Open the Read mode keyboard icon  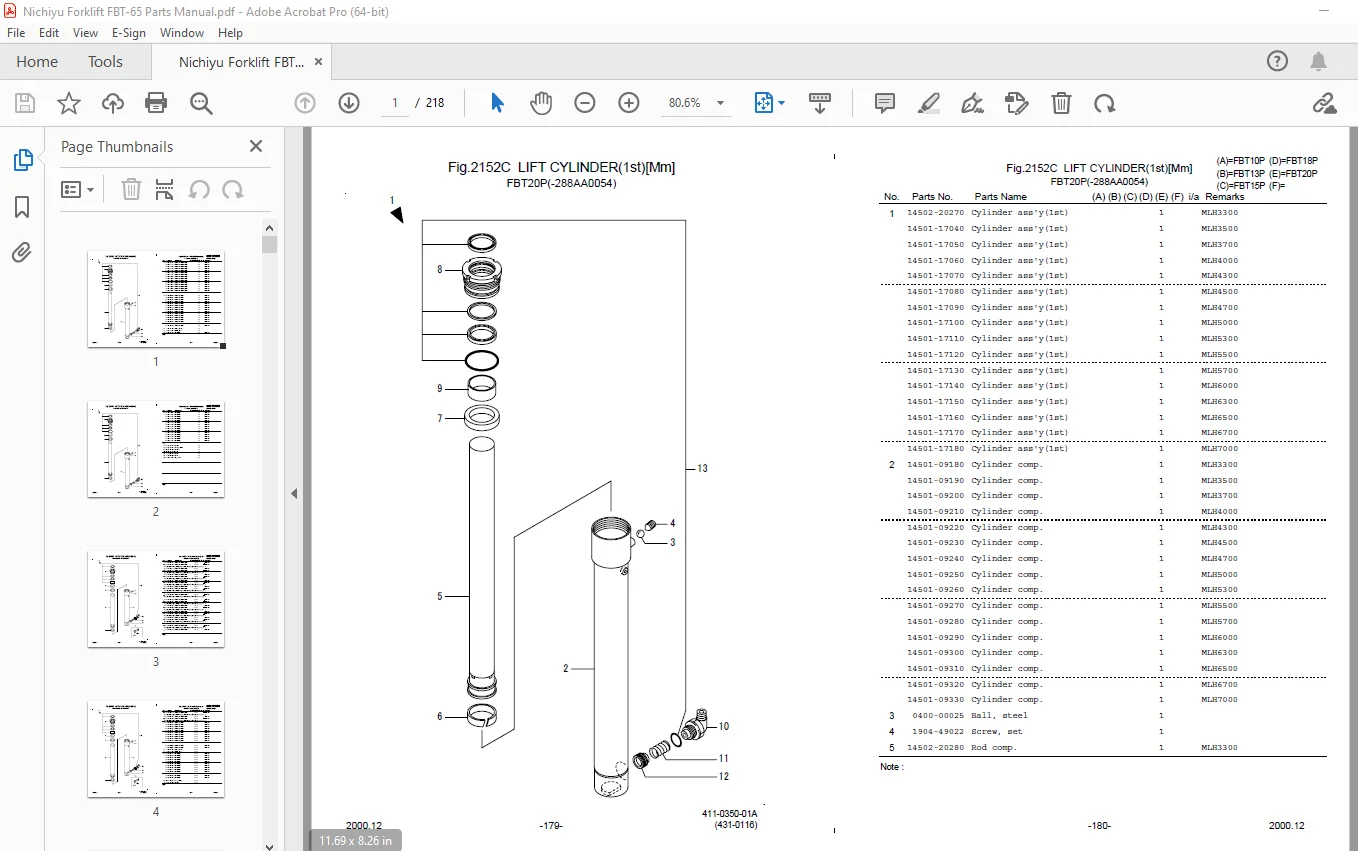820,103
